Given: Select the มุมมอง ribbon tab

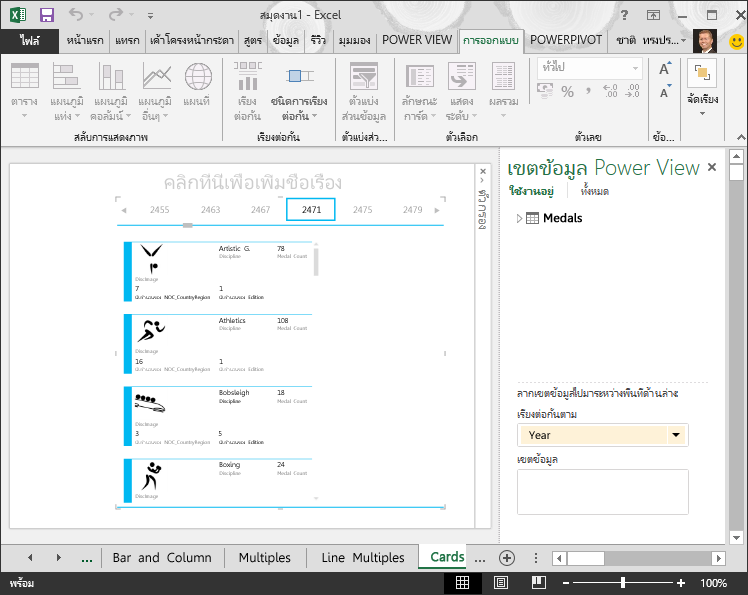Looking at the screenshot, I should [354, 41].
